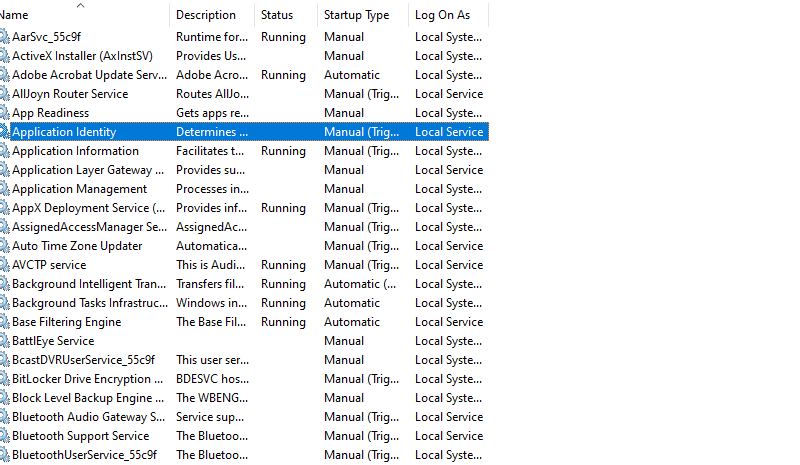The width and height of the screenshot is (800, 465).
Task: Select the AllJoyn Router Service name
Action: [70, 94]
